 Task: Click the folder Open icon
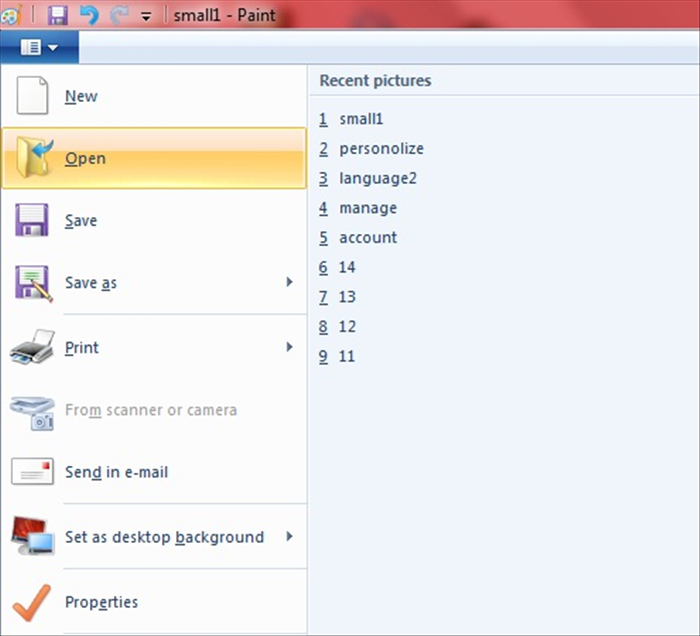(34, 158)
